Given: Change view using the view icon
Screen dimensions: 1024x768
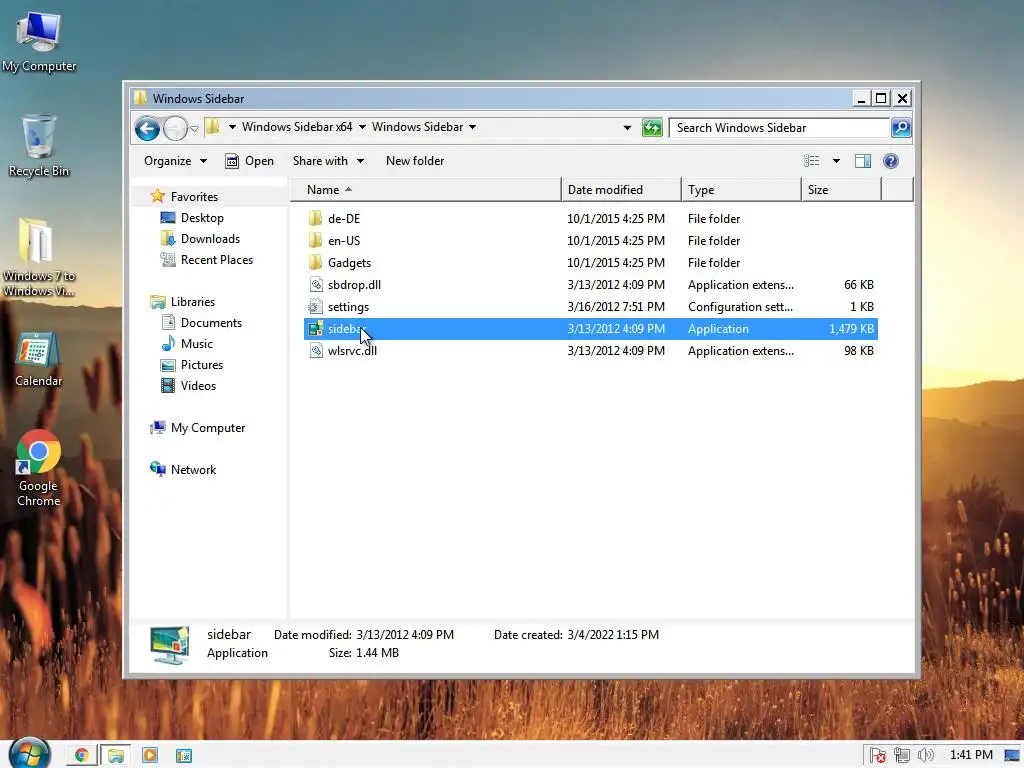Looking at the screenshot, I should [x=812, y=161].
